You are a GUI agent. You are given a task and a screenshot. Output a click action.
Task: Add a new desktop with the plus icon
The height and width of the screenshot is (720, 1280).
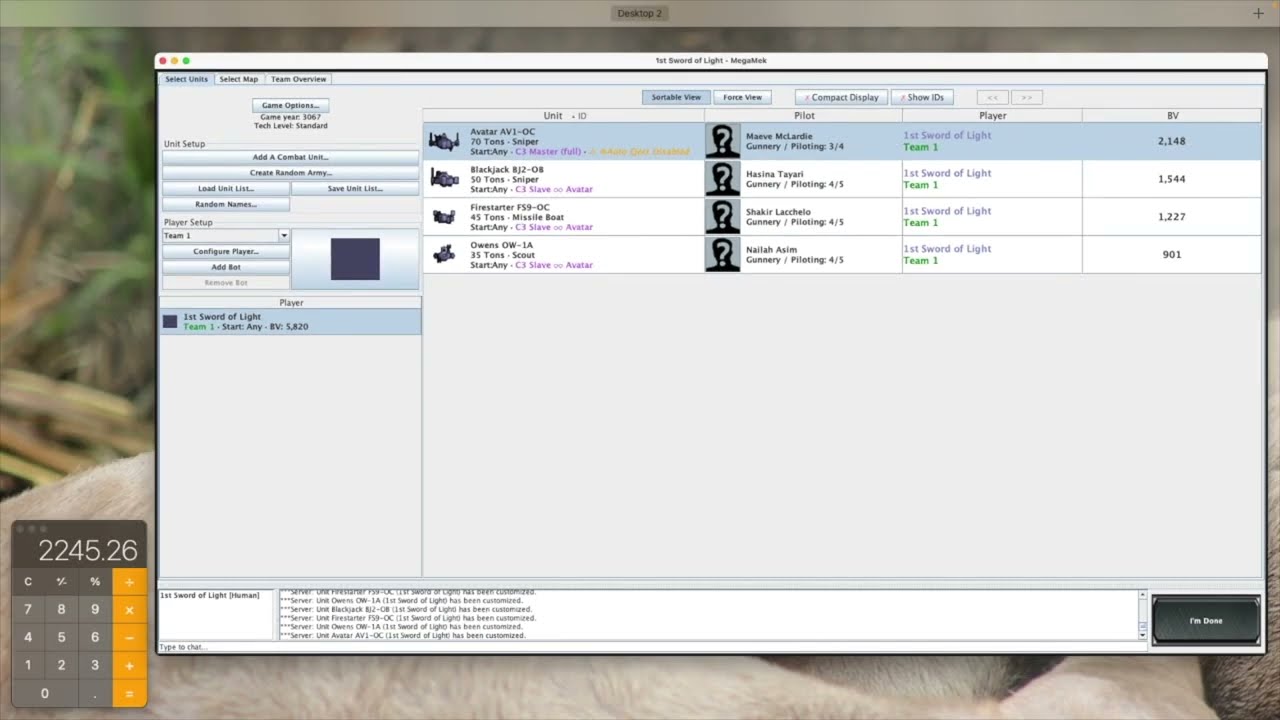(x=1258, y=13)
